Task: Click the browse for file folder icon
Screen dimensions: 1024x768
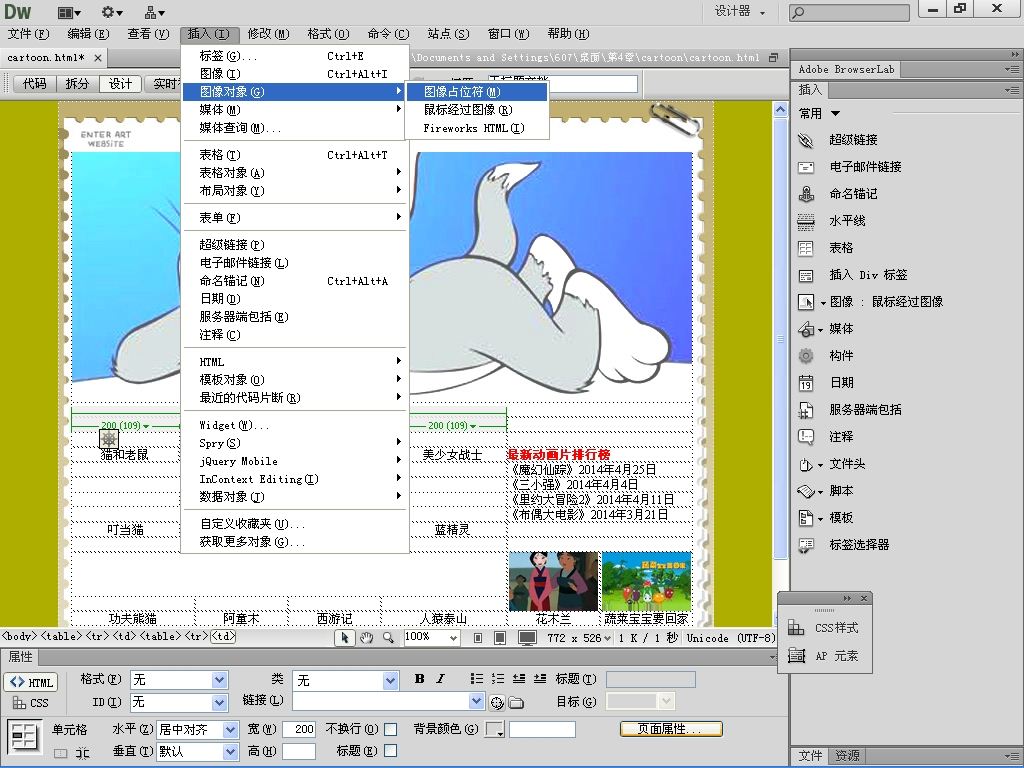Action: [517, 703]
